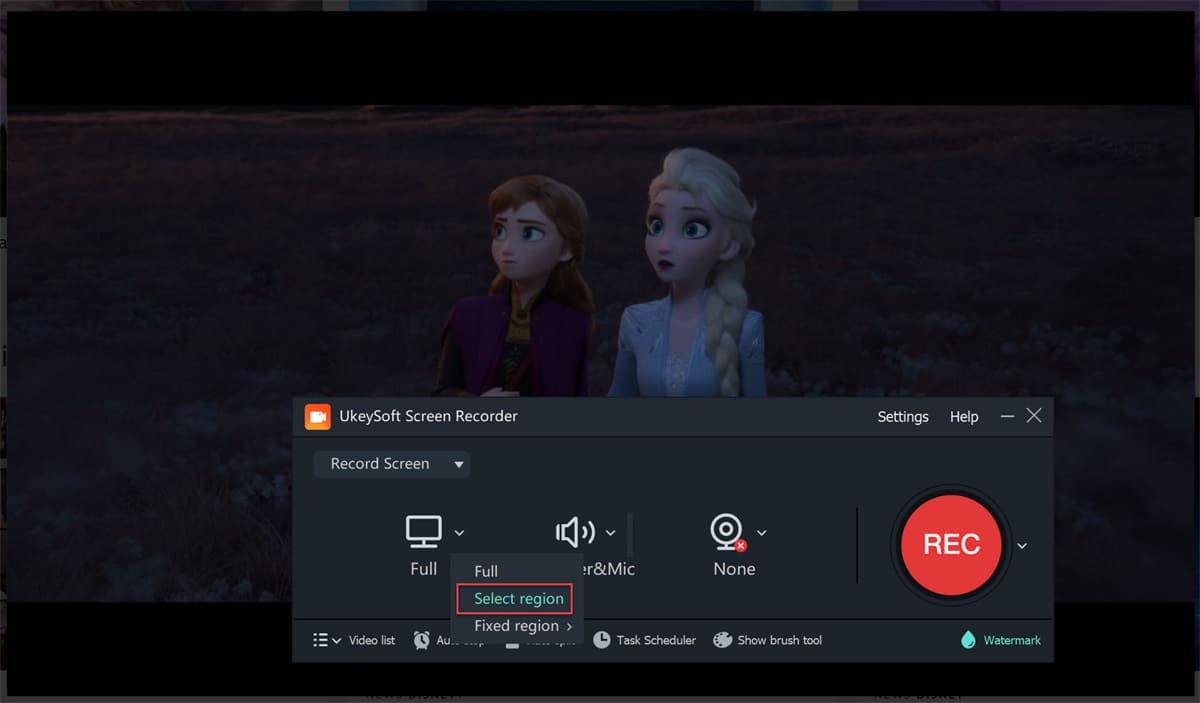Click the Task Scheduler clock icon
The image size is (1200, 703).
pyautogui.click(x=601, y=640)
